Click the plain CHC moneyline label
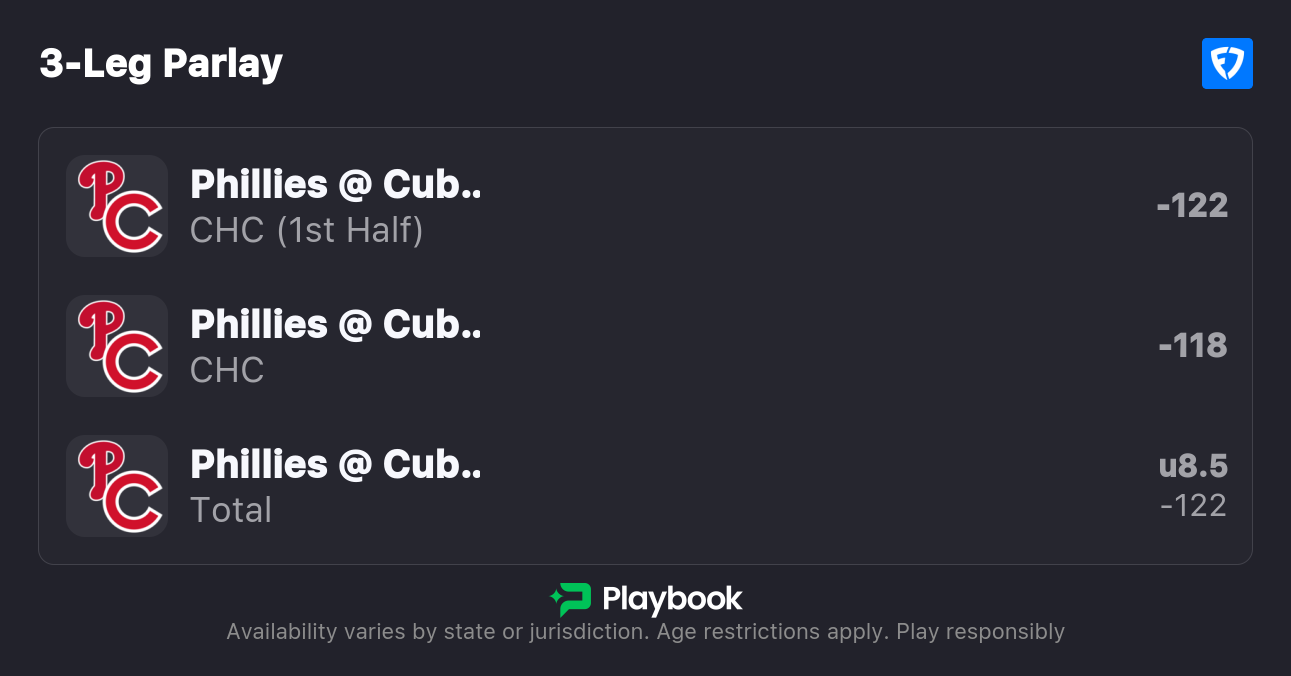This screenshot has width=1291, height=676. click(227, 370)
